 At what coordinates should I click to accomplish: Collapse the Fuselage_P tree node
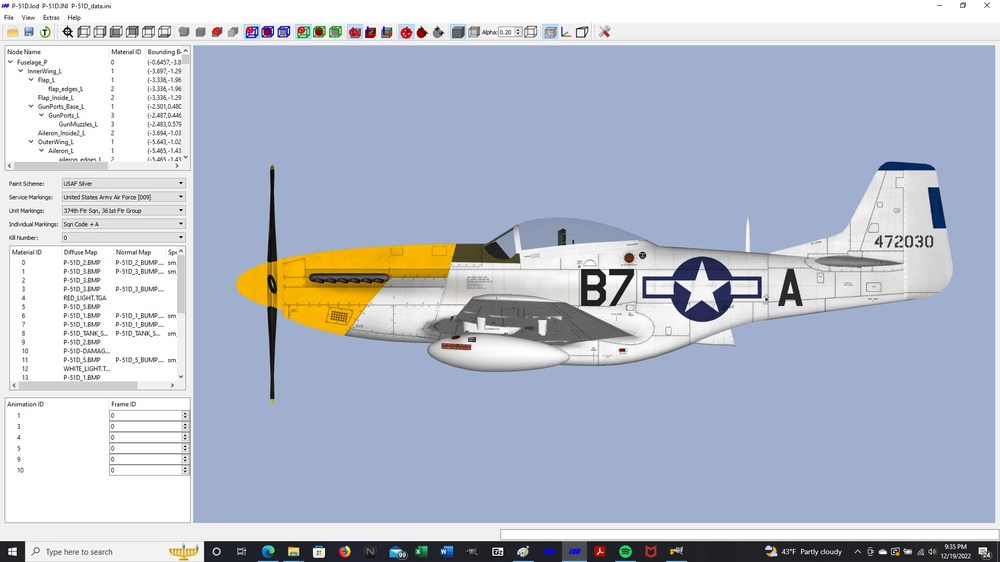point(10,63)
